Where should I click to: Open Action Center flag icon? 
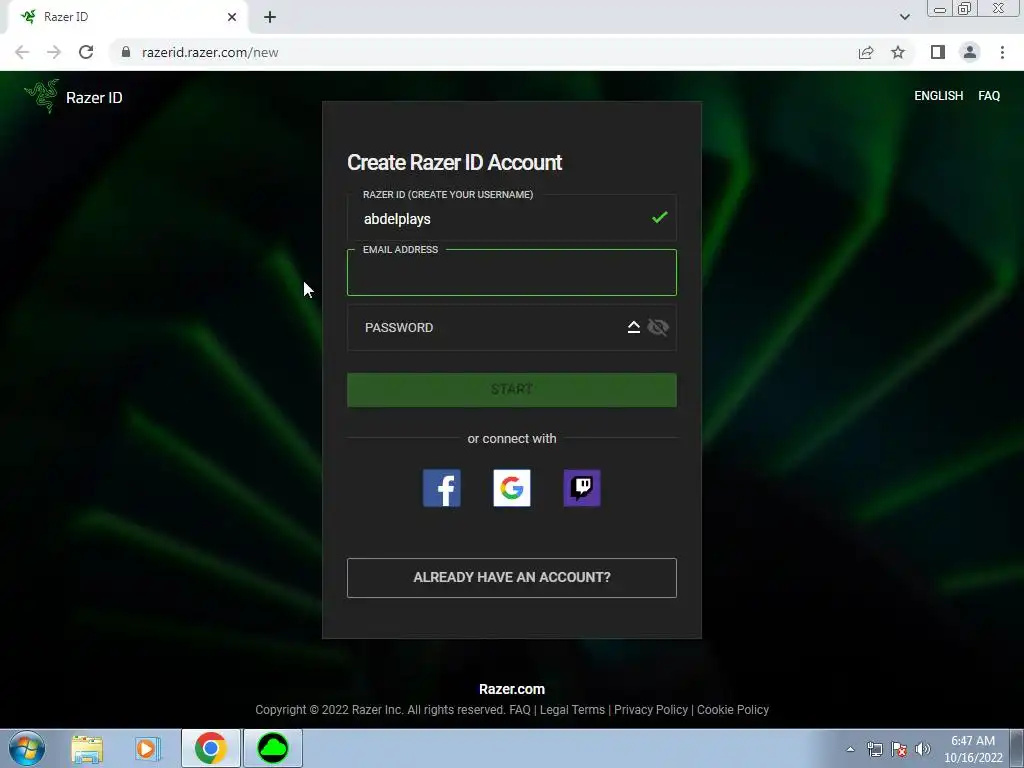(x=899, y=749)
